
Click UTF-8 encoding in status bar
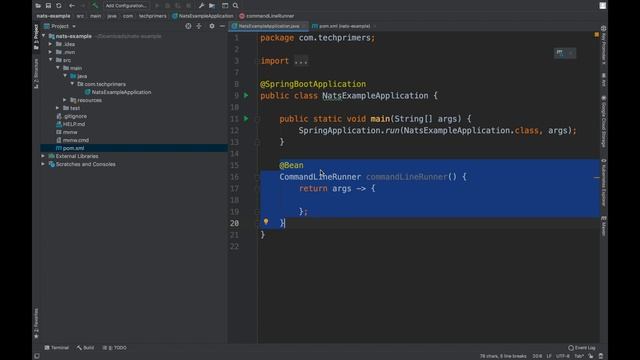point(563,356)
